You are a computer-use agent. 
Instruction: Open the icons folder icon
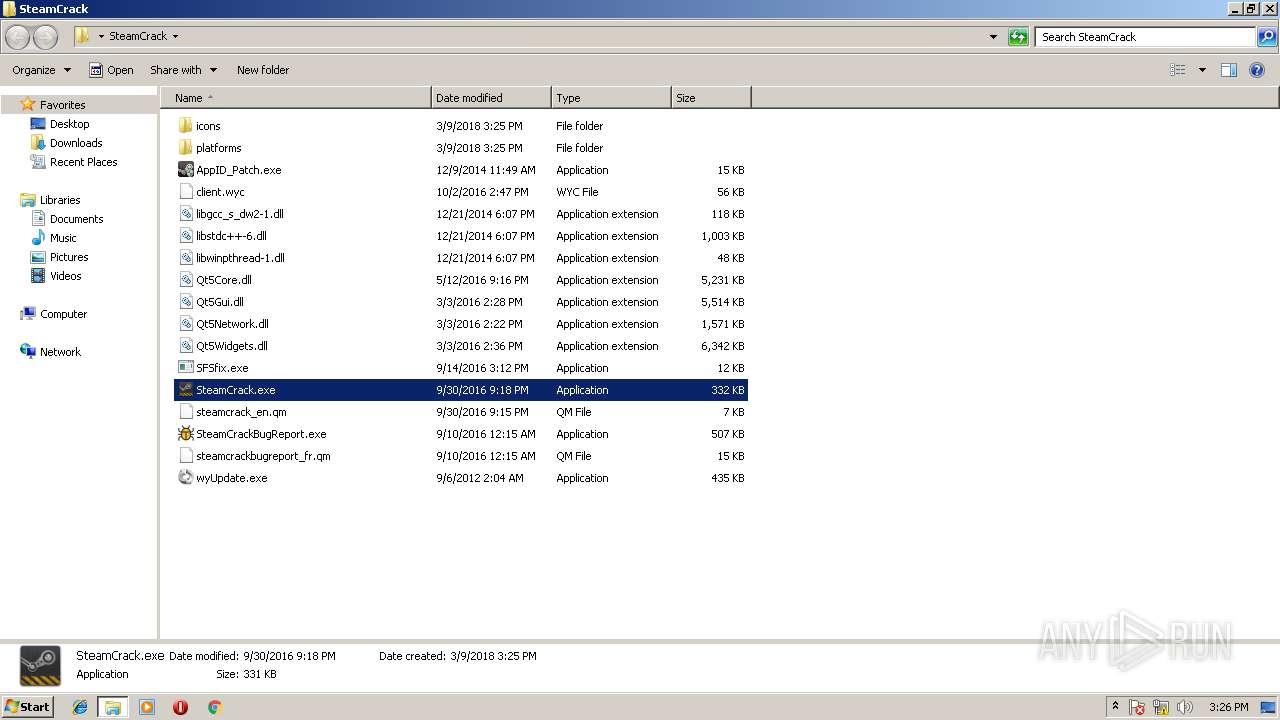point(185,126)
